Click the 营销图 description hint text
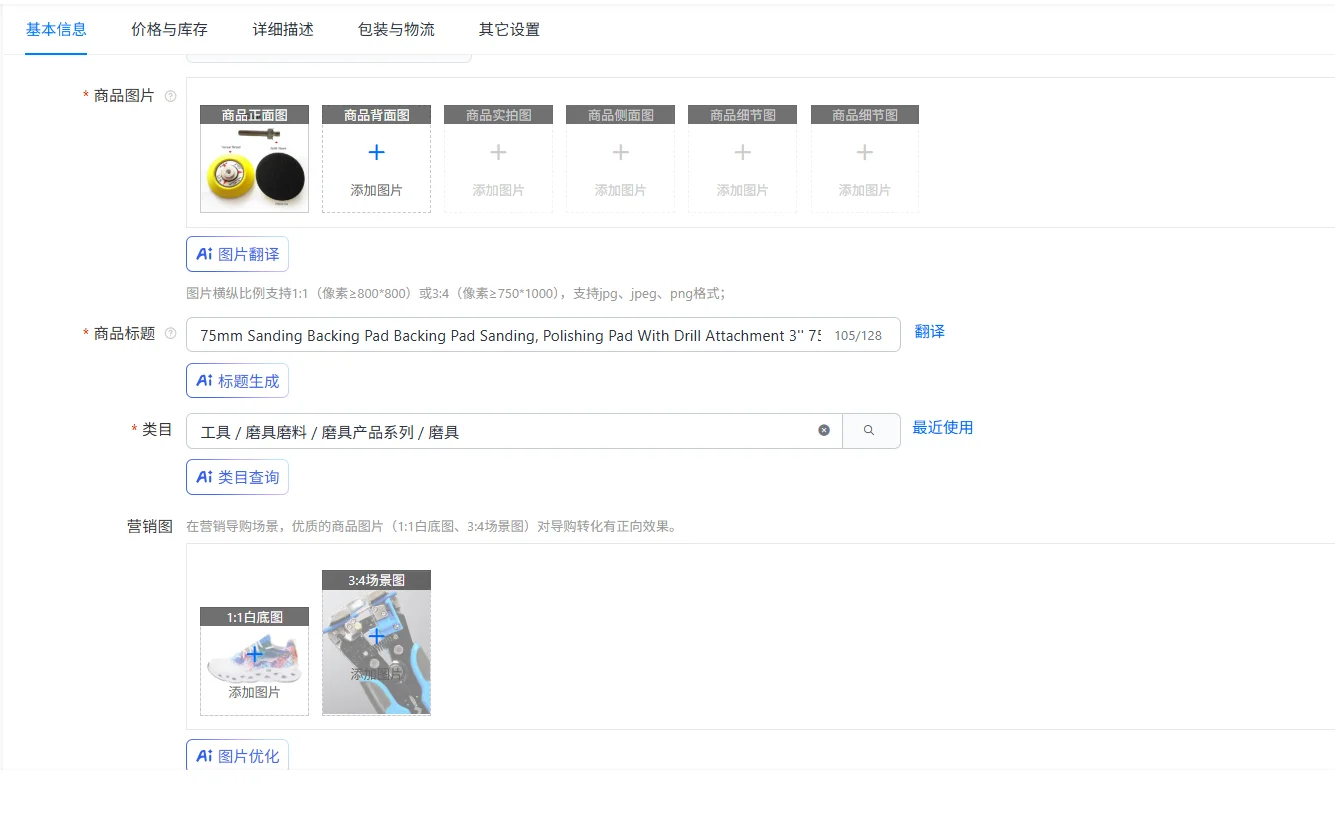The width and height of the screenshot is (1335, 815). pyautogui.click(x=431, y=527)
